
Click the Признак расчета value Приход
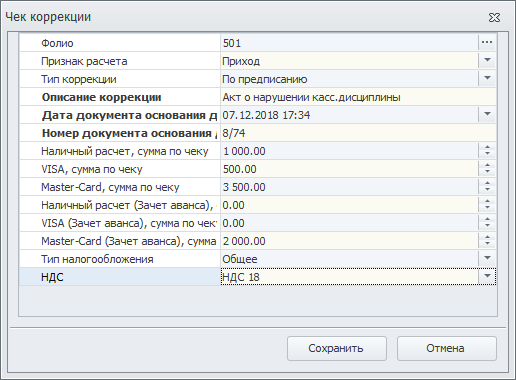[x=349, y=61]
